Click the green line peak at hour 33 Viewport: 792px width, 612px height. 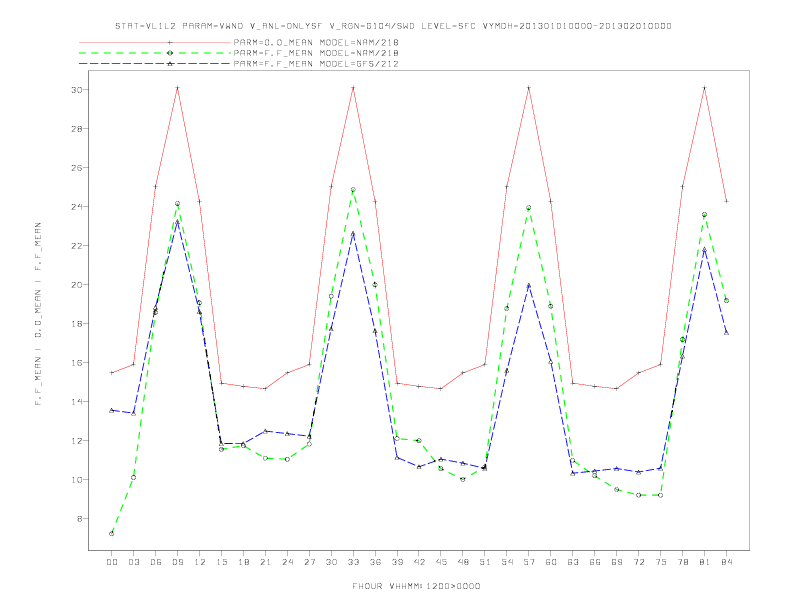click(353, 190)
